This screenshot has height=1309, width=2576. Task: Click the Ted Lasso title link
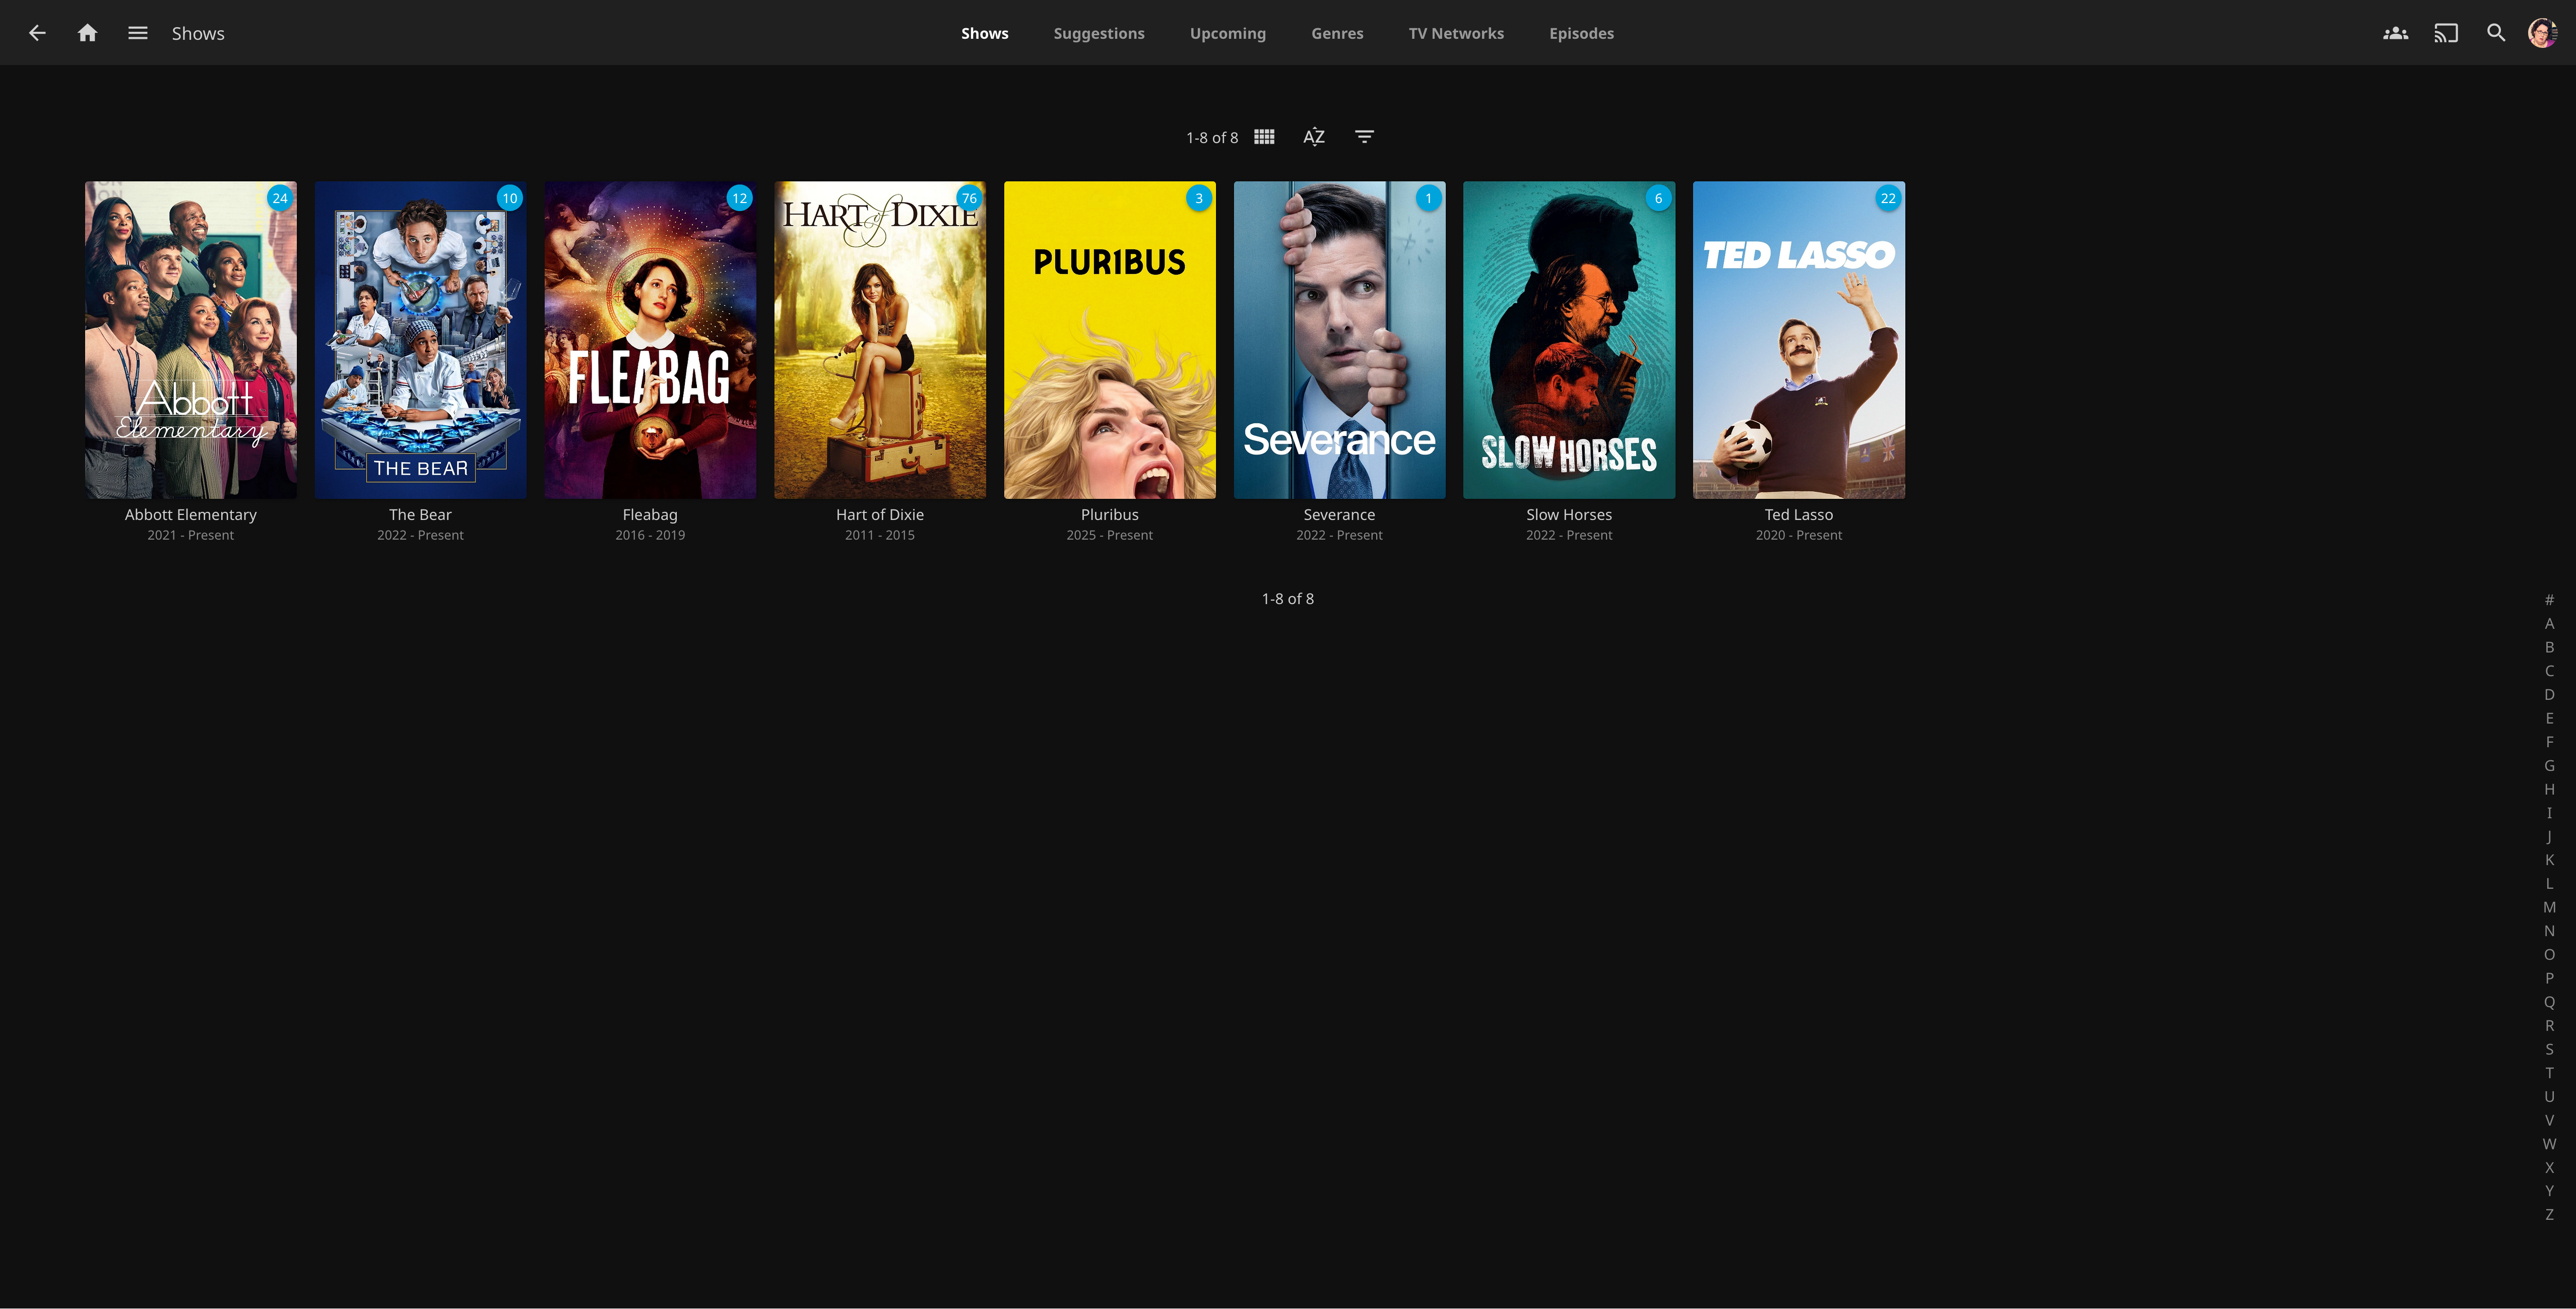point(1798,514)
